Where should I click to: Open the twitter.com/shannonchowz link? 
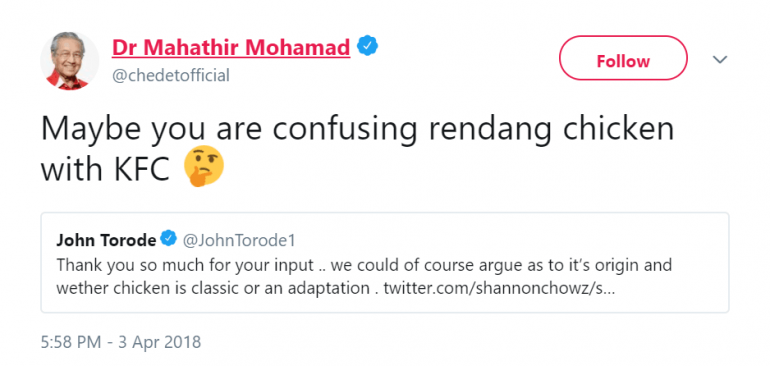499,288
